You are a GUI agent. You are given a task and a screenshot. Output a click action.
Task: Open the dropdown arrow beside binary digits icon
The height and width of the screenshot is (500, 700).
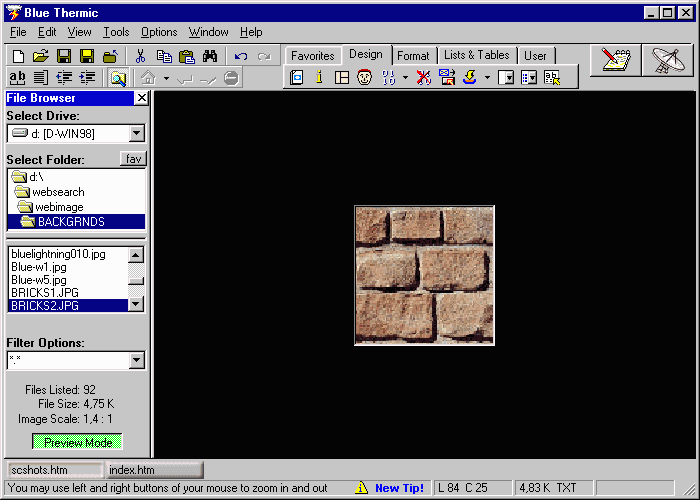[x=405, y=78]
